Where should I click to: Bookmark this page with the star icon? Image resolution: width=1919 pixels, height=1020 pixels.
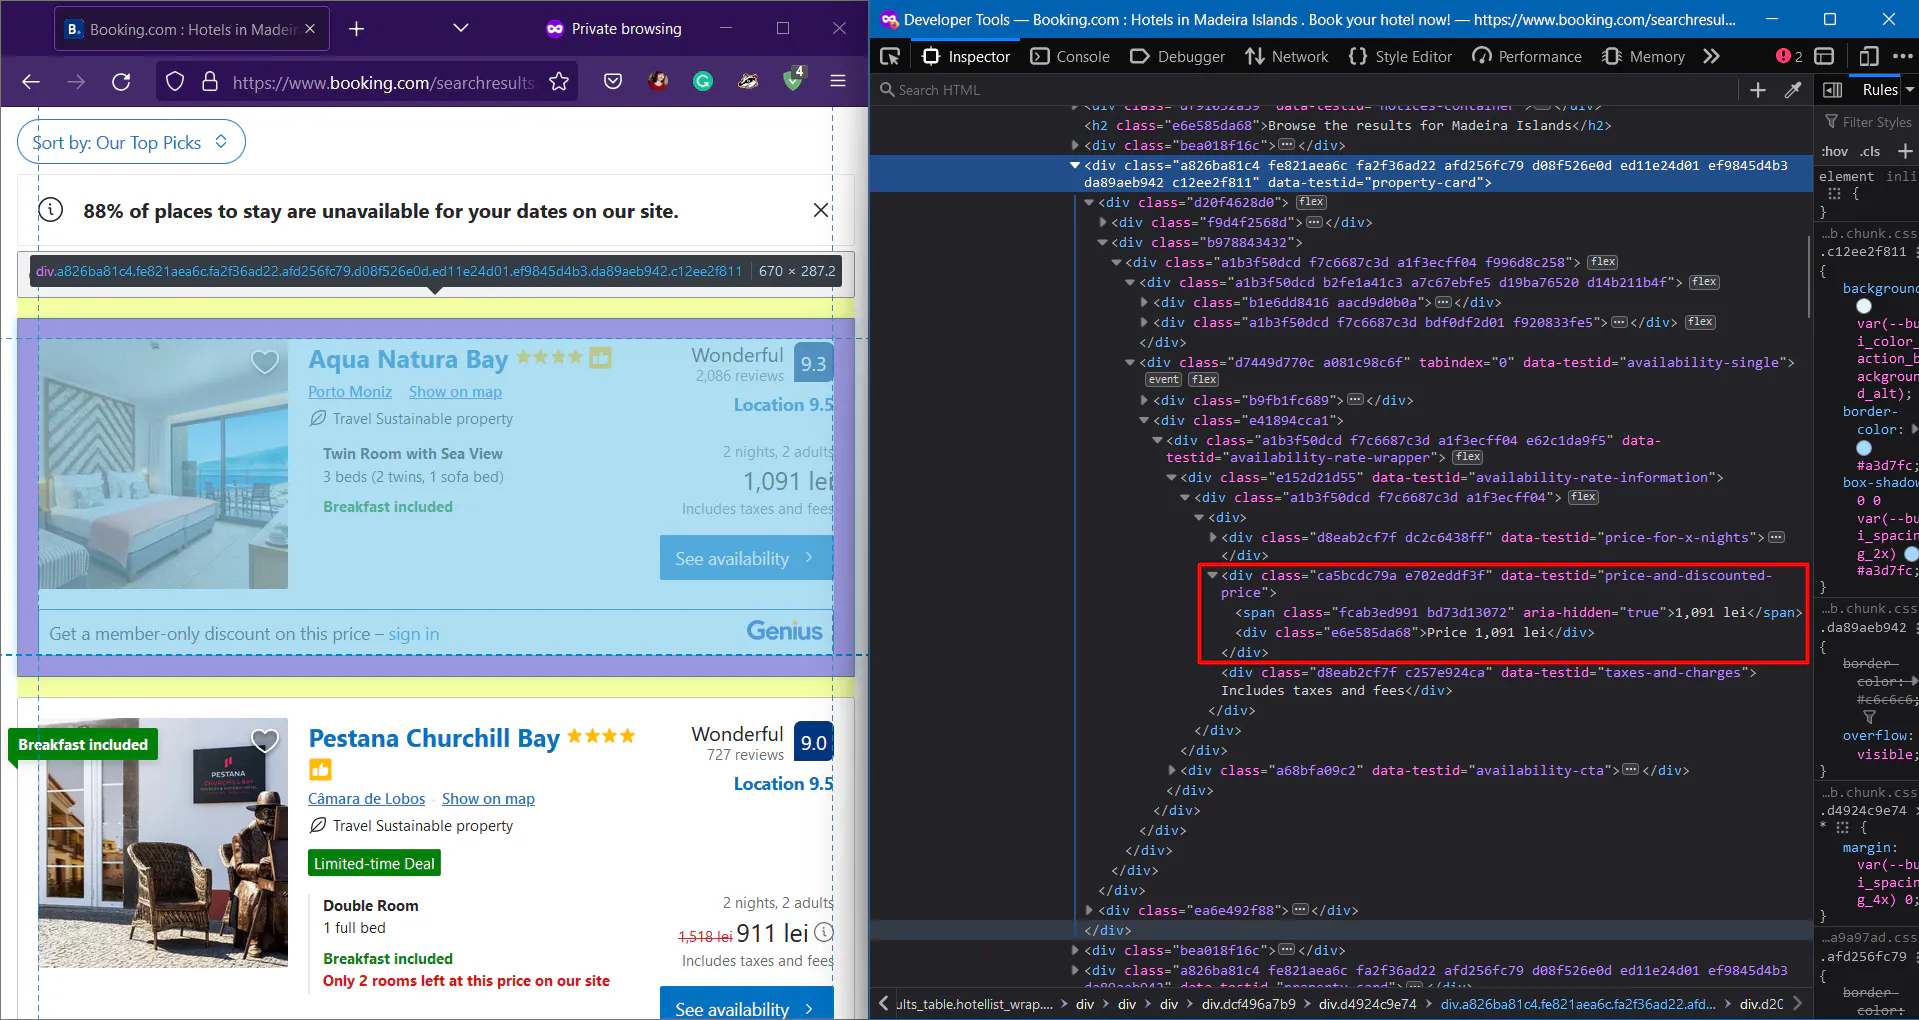[x=559, y=82]
